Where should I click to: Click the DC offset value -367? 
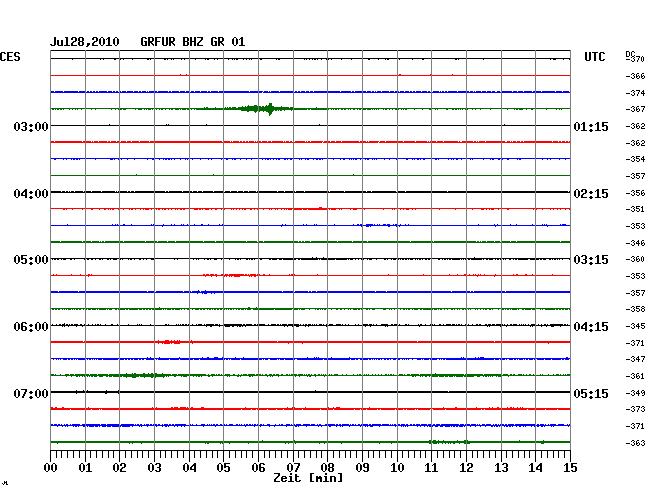pyautogui.click(x=635, y=109)
